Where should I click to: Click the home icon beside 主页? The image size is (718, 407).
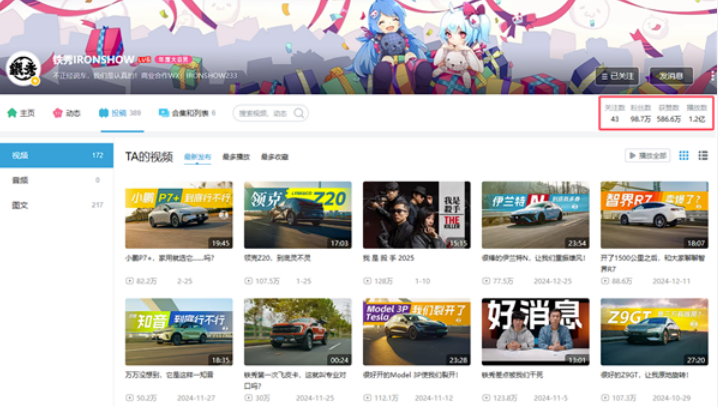(x=12, y=113)
